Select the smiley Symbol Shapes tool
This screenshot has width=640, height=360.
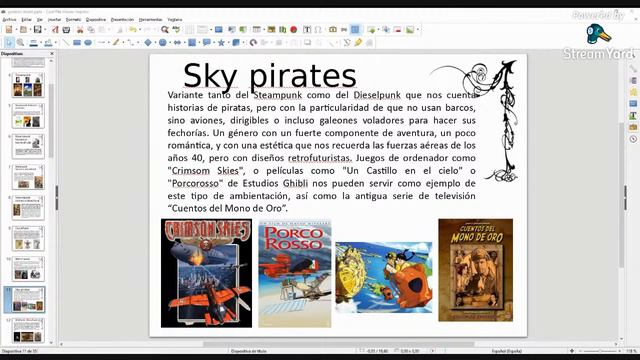[x=162, y=42]
